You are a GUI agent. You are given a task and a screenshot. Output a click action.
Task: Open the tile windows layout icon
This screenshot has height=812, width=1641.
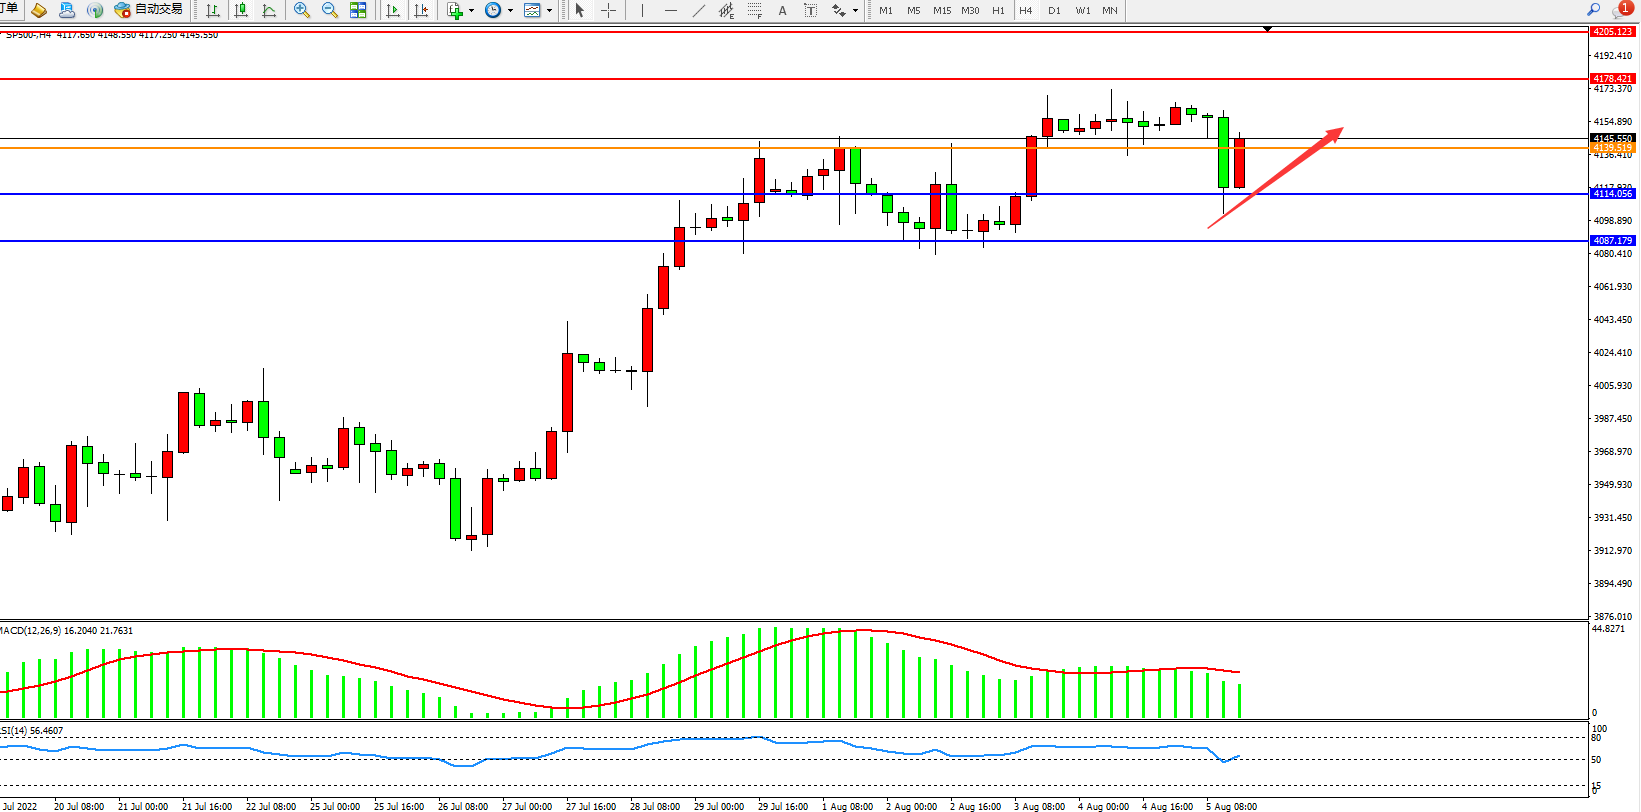(x=358, y=10)
